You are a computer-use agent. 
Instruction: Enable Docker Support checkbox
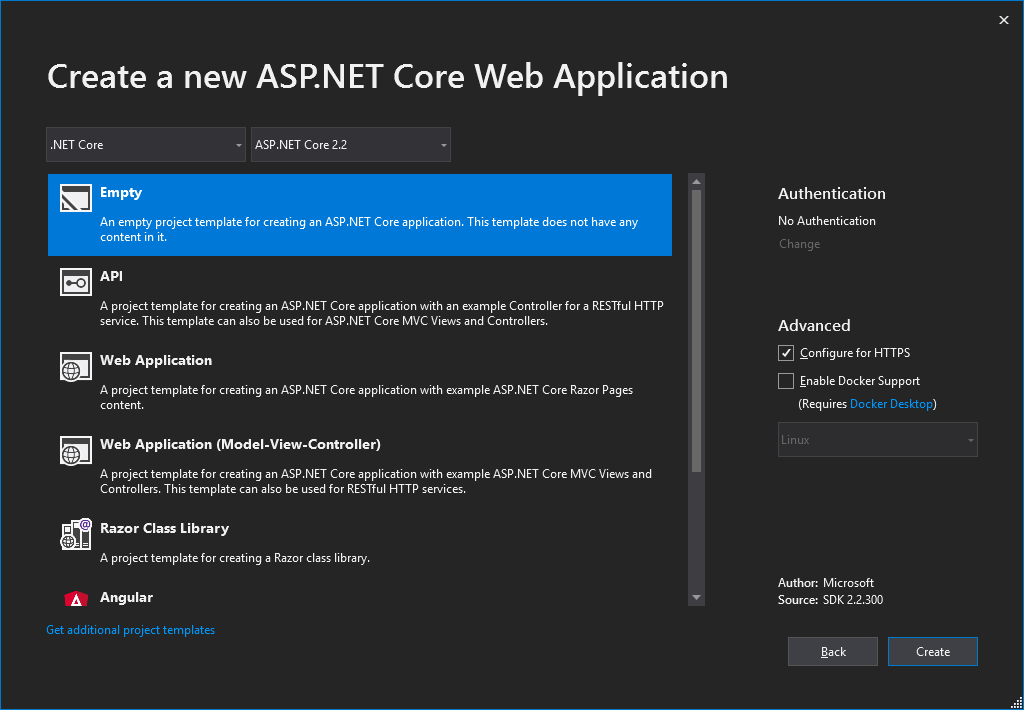(x=786, y=381)
